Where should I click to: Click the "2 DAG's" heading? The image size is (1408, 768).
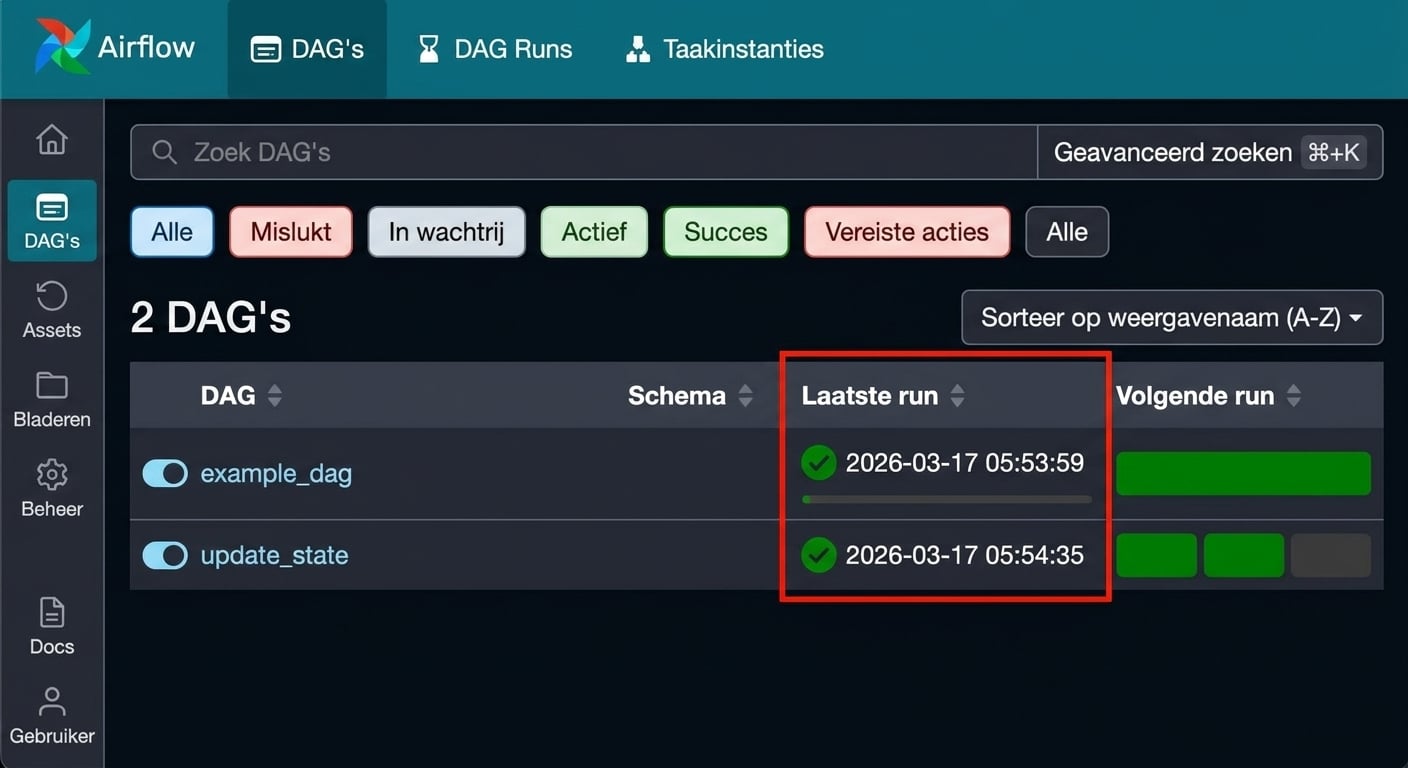pos(211,318)
